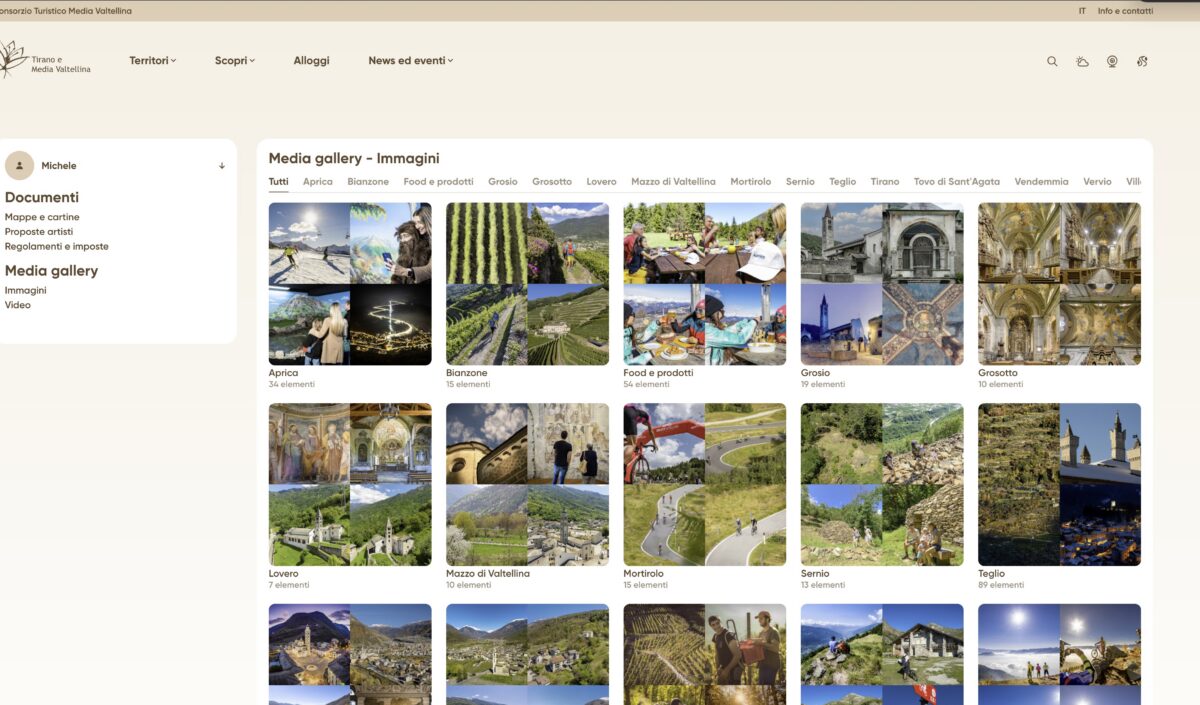Viewport: 1200px width, 705px height.
Task: Click the '7 elementi' count text
Action: [289, 585]
